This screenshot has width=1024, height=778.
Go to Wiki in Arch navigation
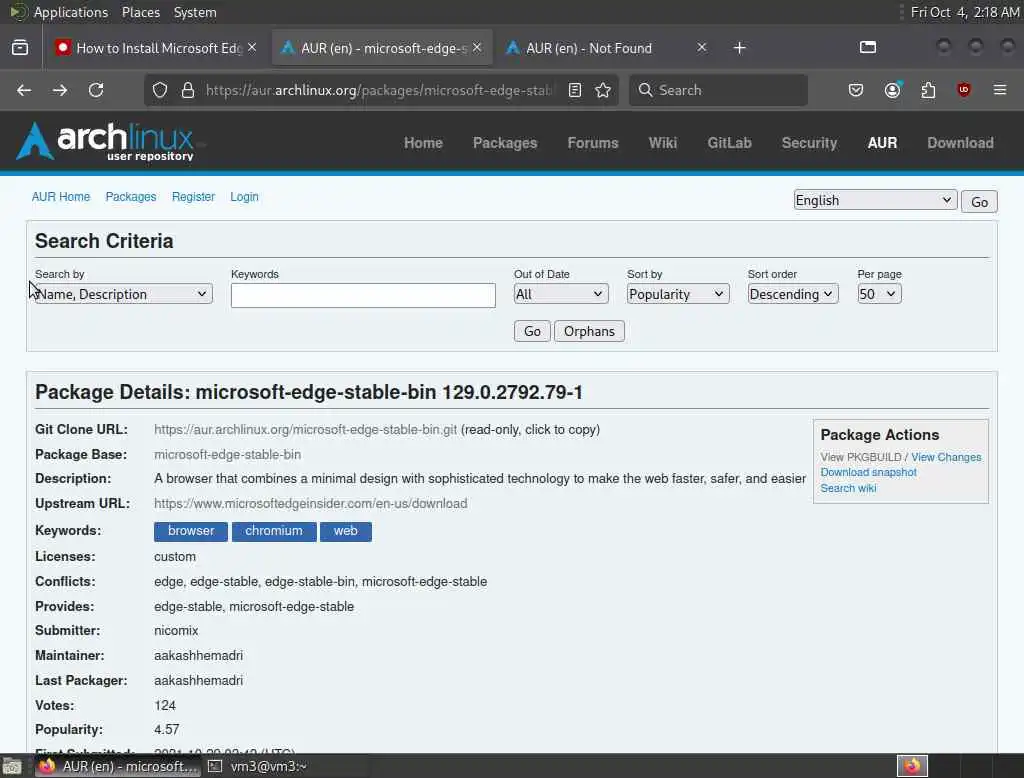663,142
